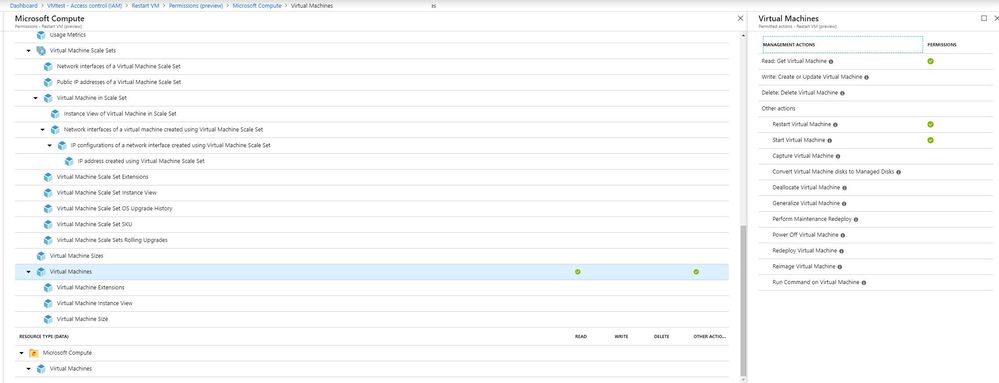This screenshot has height=383, width=999.
Task: Click the Virtual Machine Scale Set Extensions icon
Action: coord(48,177)
